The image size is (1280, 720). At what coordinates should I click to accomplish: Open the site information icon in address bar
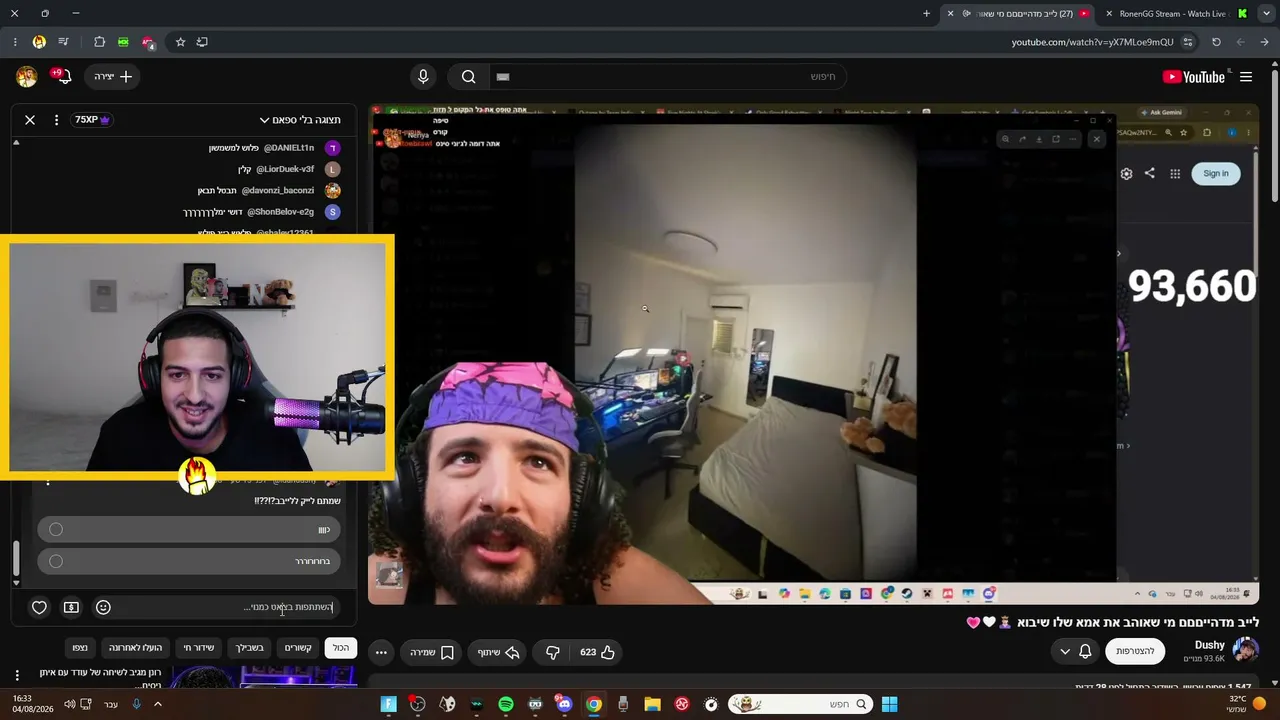coord(1188,42)
